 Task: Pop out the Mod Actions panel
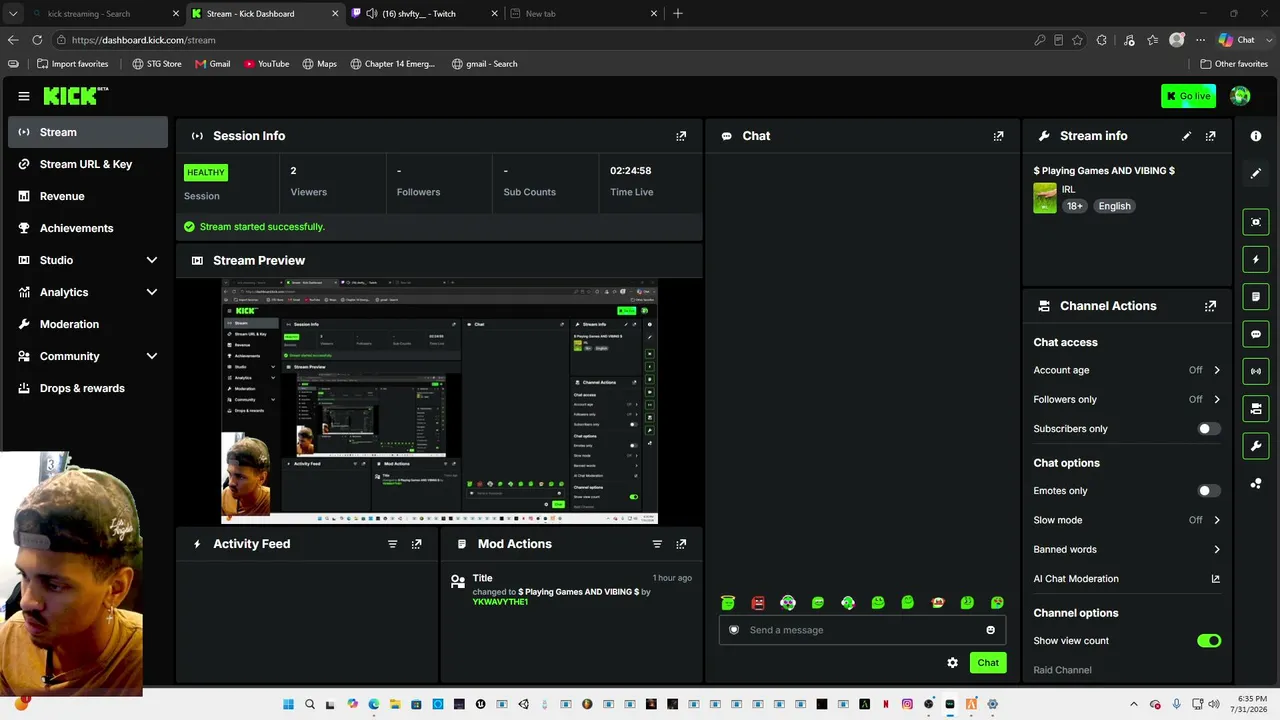[681, 544]
